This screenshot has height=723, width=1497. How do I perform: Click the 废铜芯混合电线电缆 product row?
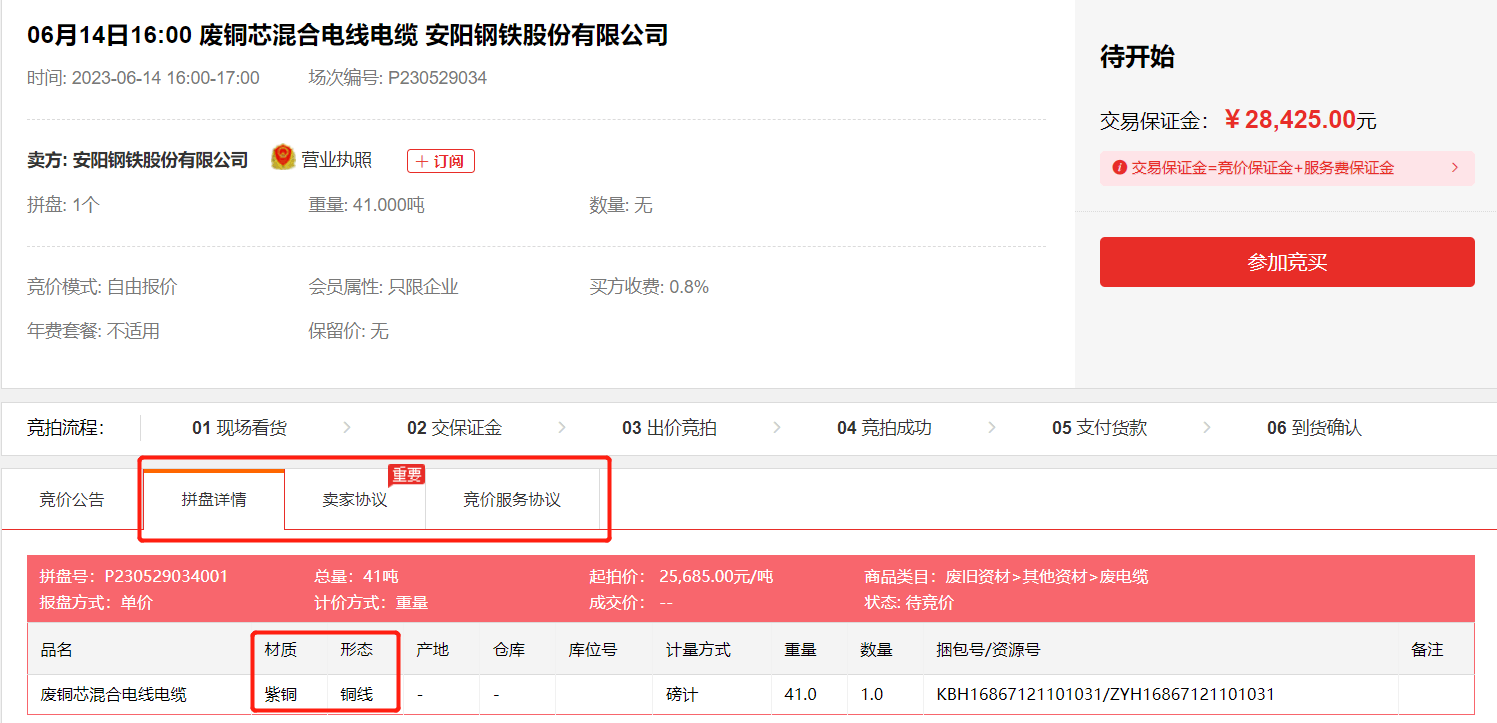pyautogui.click(x=113, y=694)
